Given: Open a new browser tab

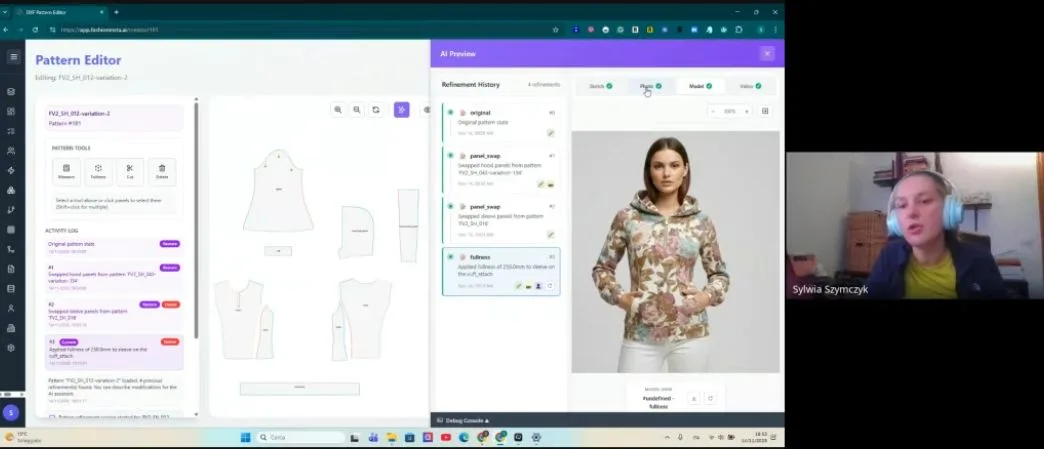Looking at the screenshot, I should click(117, 12).
